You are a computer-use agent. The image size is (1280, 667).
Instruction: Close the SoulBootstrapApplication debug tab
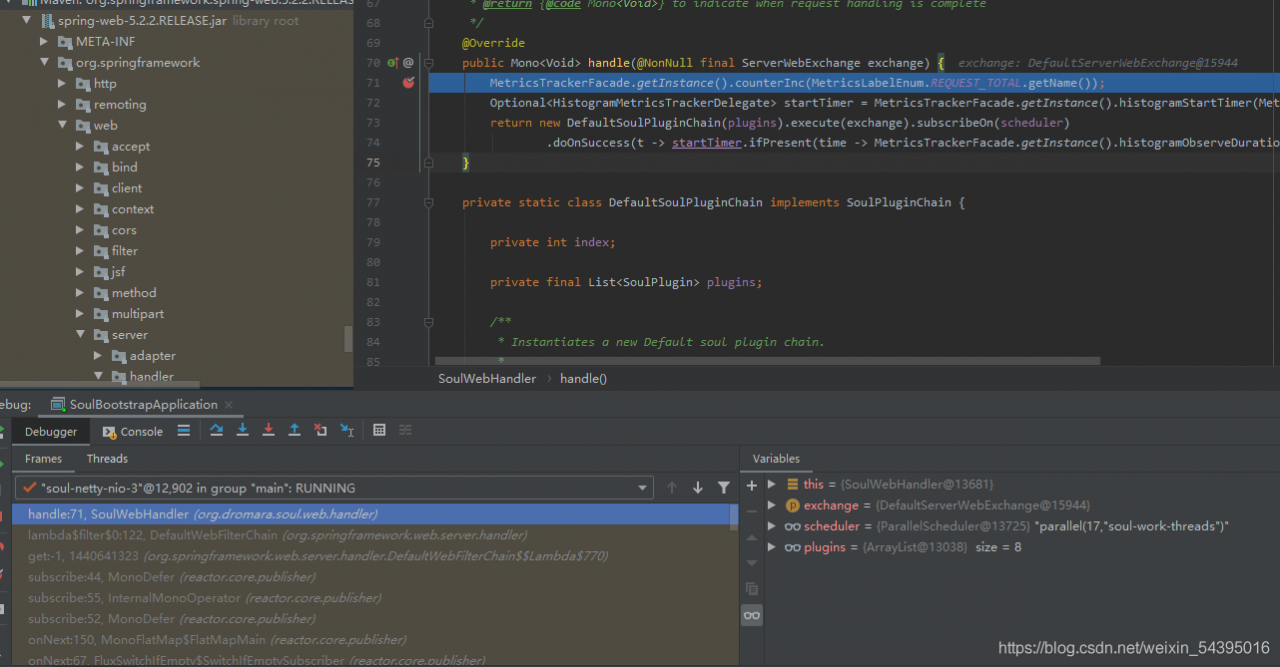coord(229,405)
